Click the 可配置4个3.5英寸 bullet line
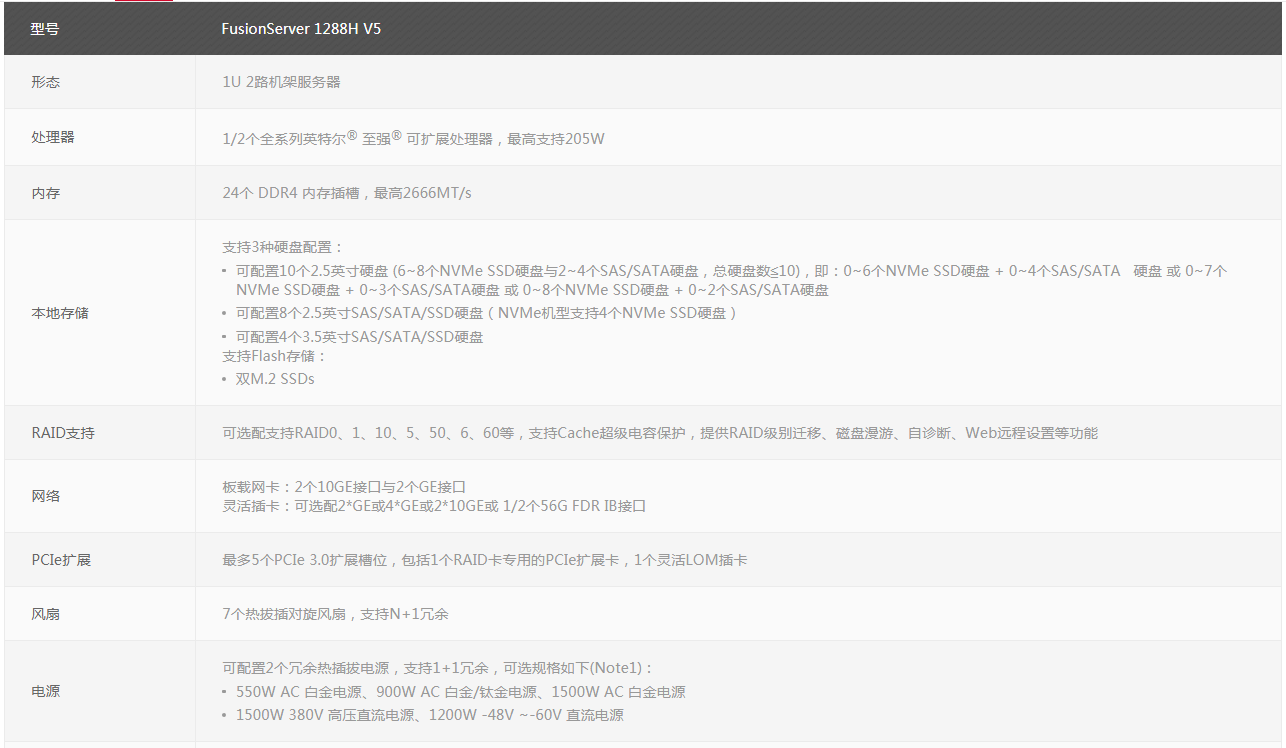The image size is (1286, 748). coord(353,337)
